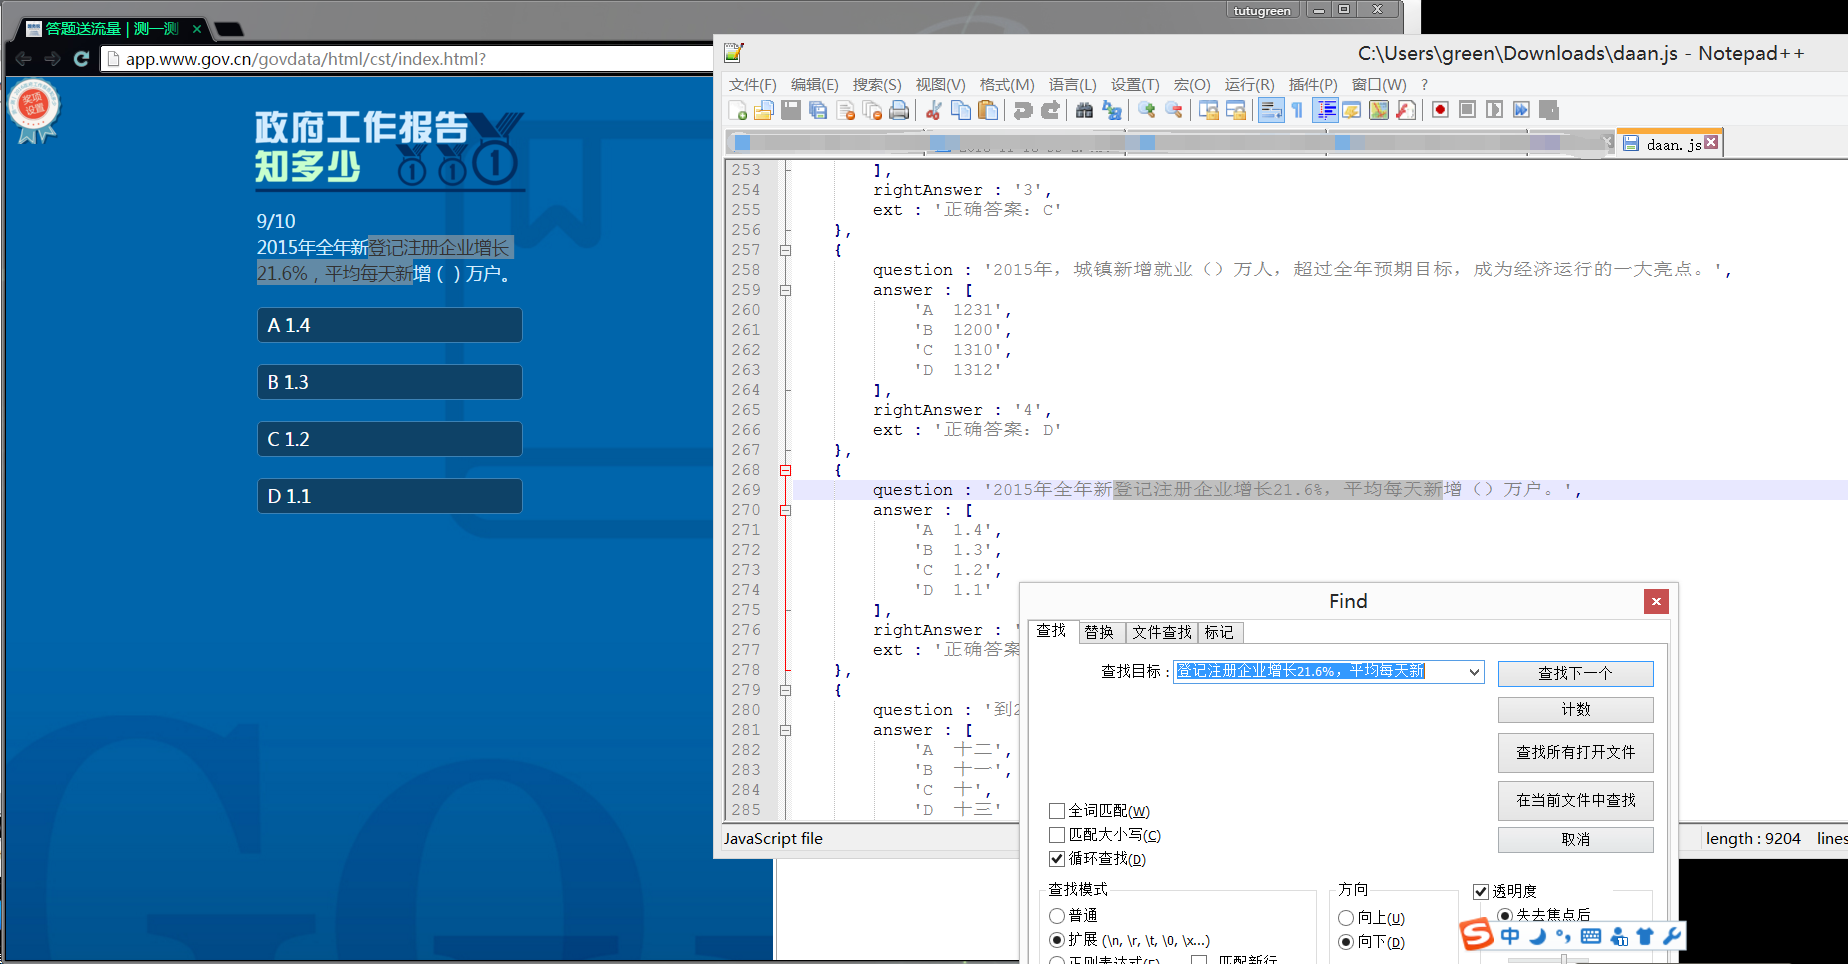
Task: Switch to the 替换 tab
Action: (x=1099, y=632)
